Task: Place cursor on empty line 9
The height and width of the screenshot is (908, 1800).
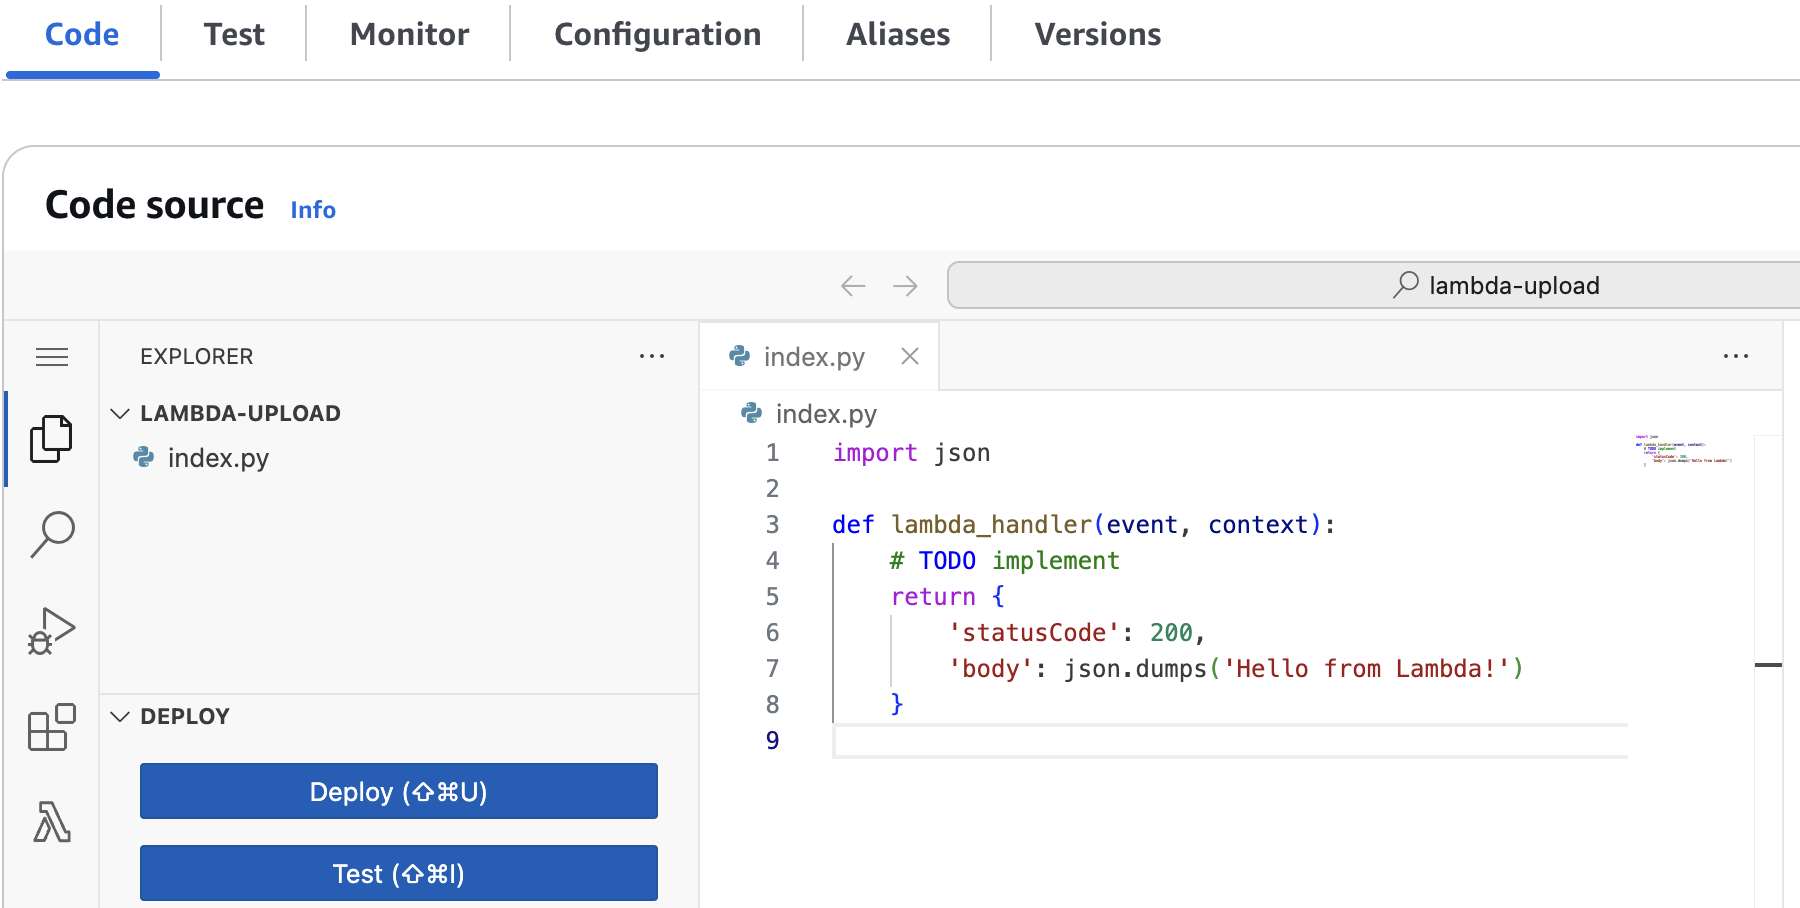Action: click(x=1230, y=741)
